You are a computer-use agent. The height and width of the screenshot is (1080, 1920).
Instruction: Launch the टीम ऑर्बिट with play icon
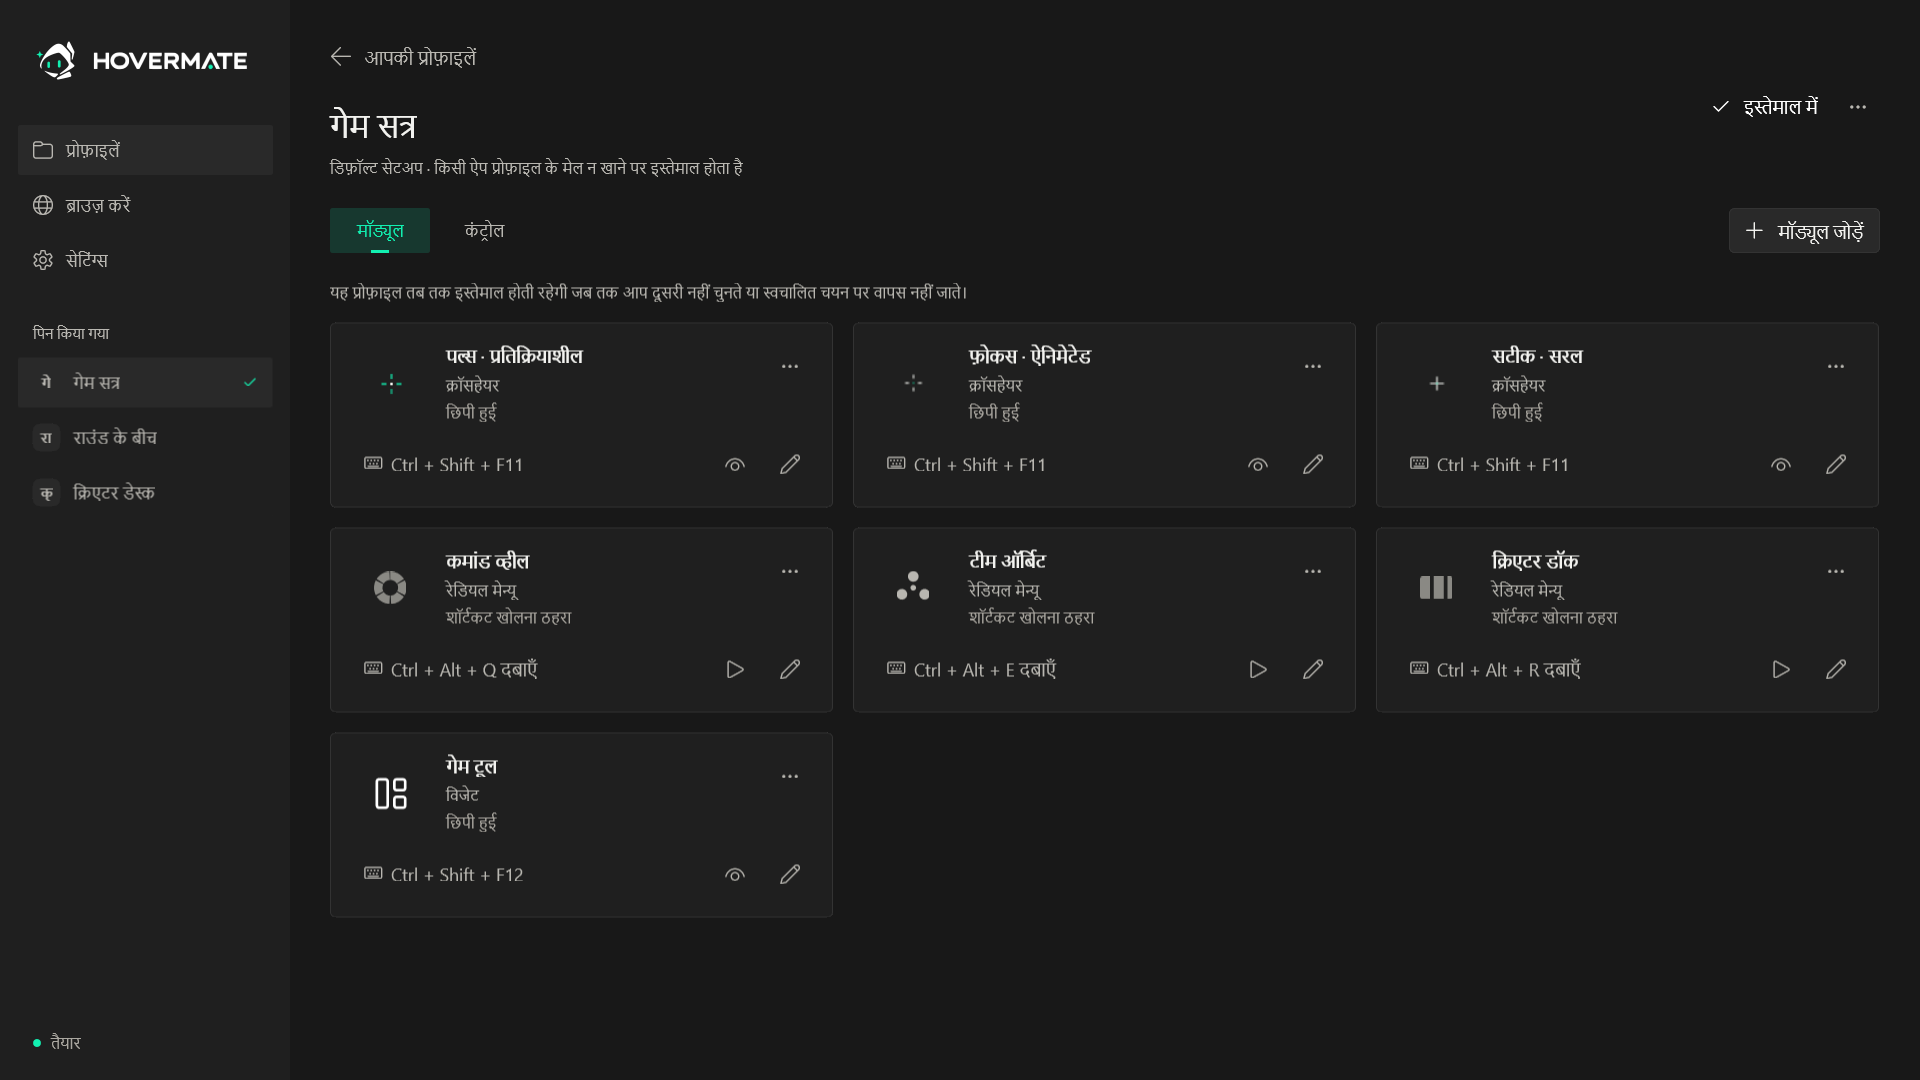(x=1258, y=669)
